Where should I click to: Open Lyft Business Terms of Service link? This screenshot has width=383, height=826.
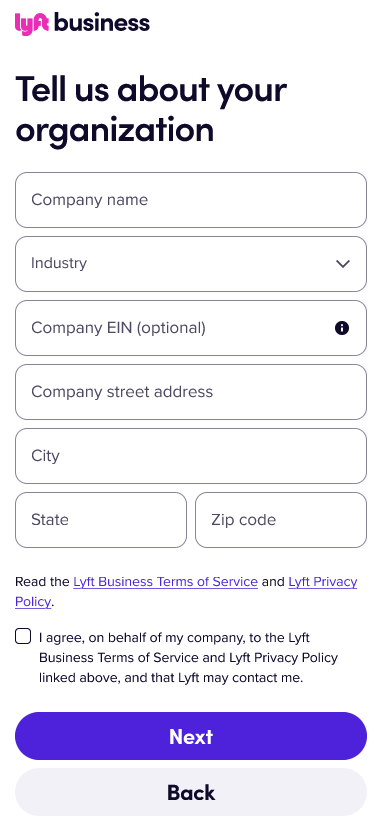[x=165, y=582]
